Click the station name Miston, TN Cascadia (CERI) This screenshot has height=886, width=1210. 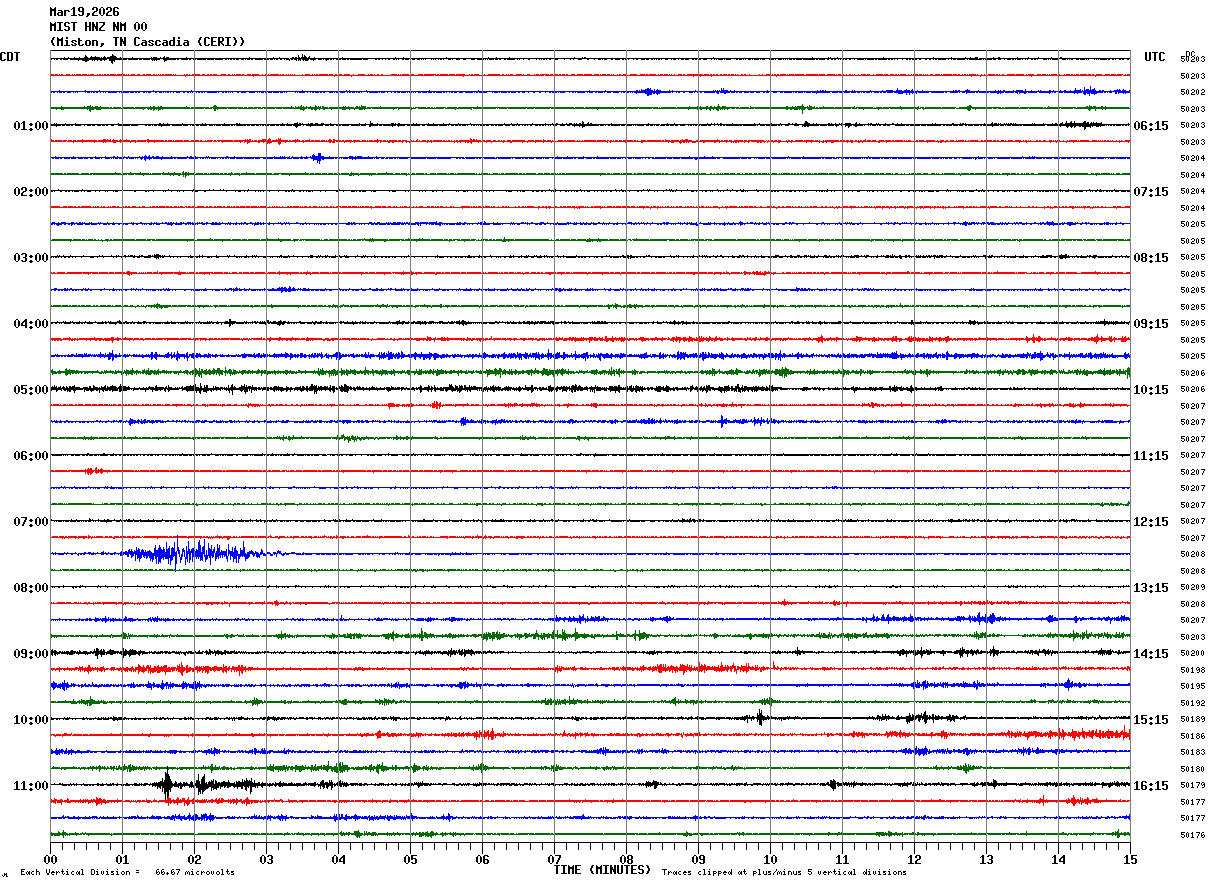pos(147,41)
